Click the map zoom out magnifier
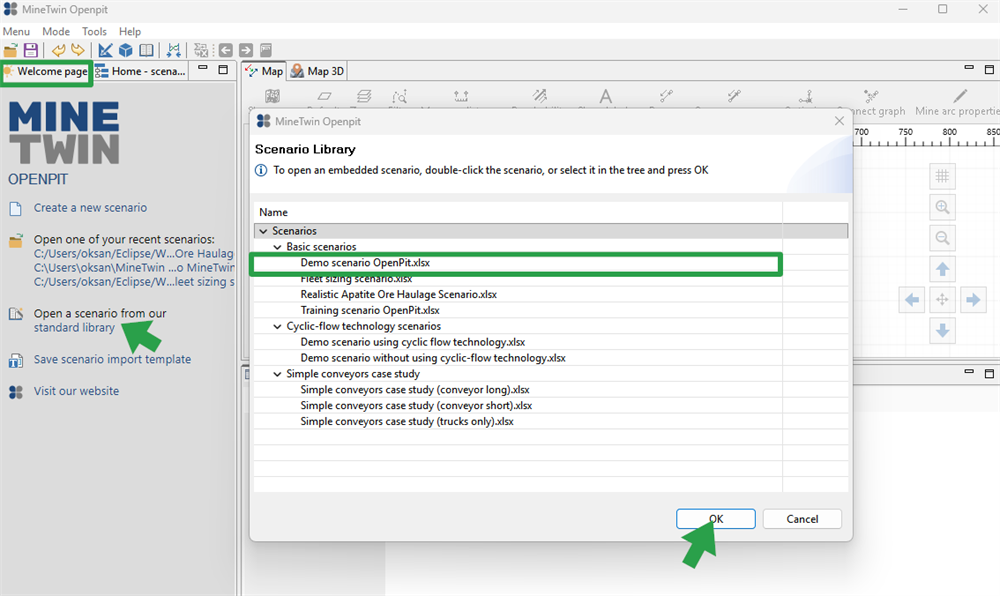Screen dimensions: 1000x596 tap(942, 238)
